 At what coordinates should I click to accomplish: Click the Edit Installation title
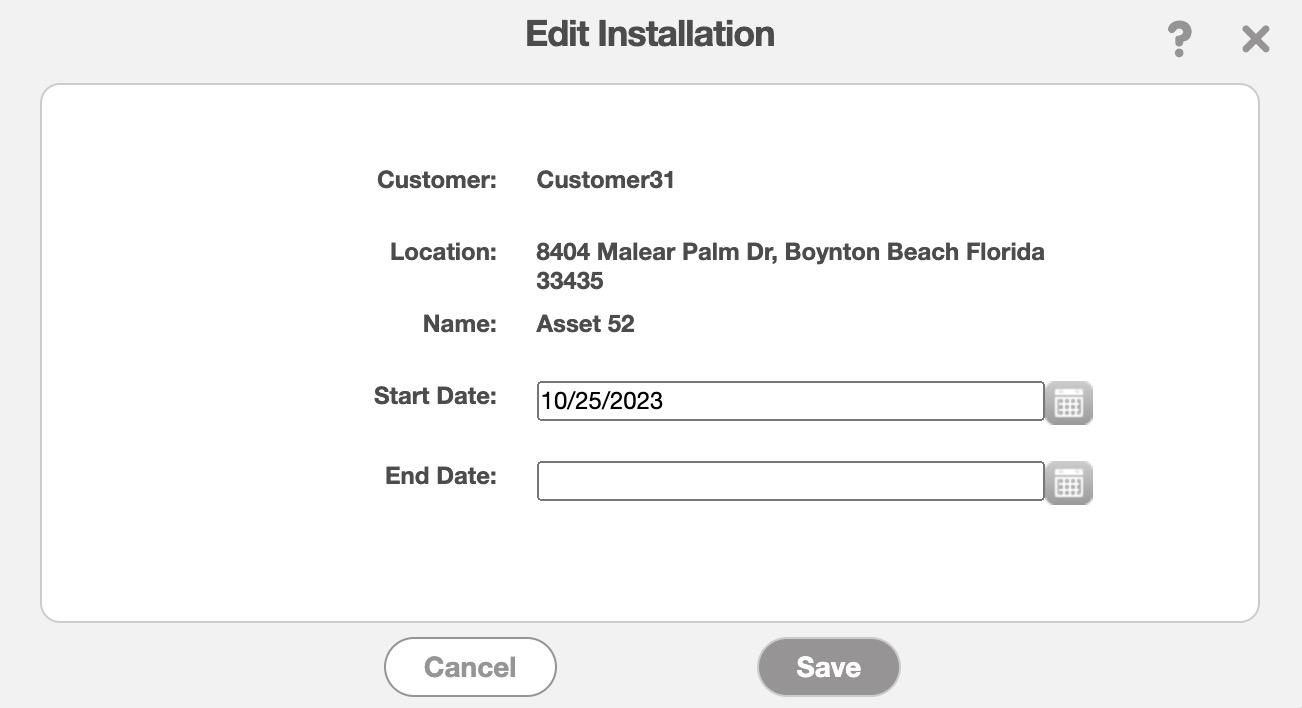650,34
